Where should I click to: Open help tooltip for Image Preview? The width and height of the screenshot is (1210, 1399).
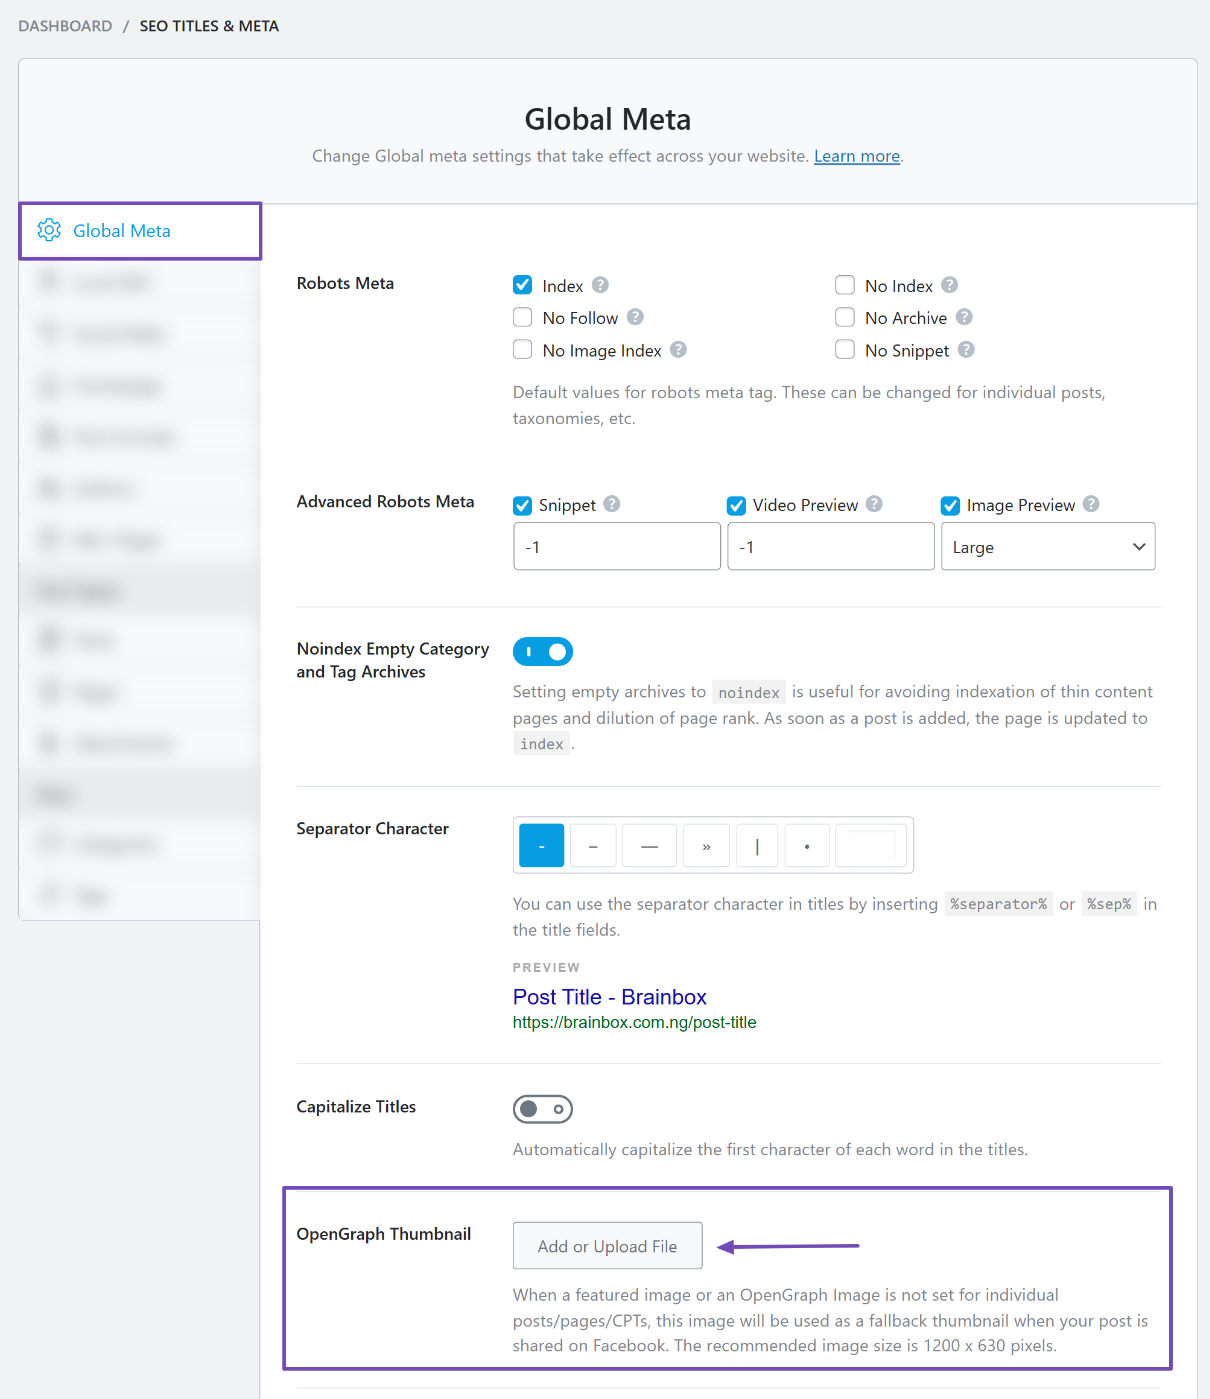[1091, 504]
